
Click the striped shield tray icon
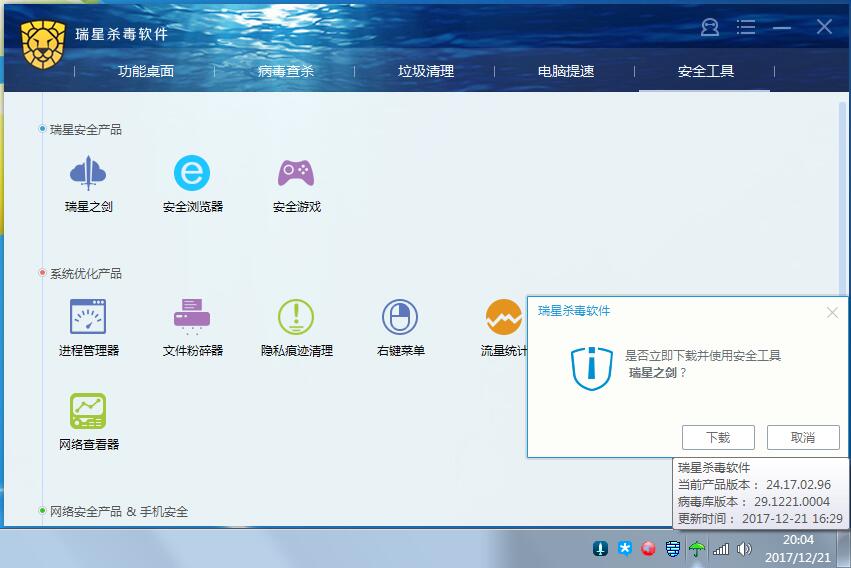(672, 549)
